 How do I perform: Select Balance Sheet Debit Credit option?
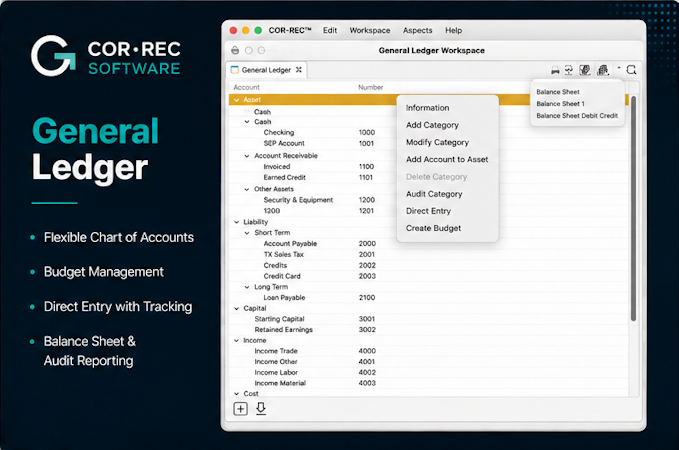(x=577, y=116)
